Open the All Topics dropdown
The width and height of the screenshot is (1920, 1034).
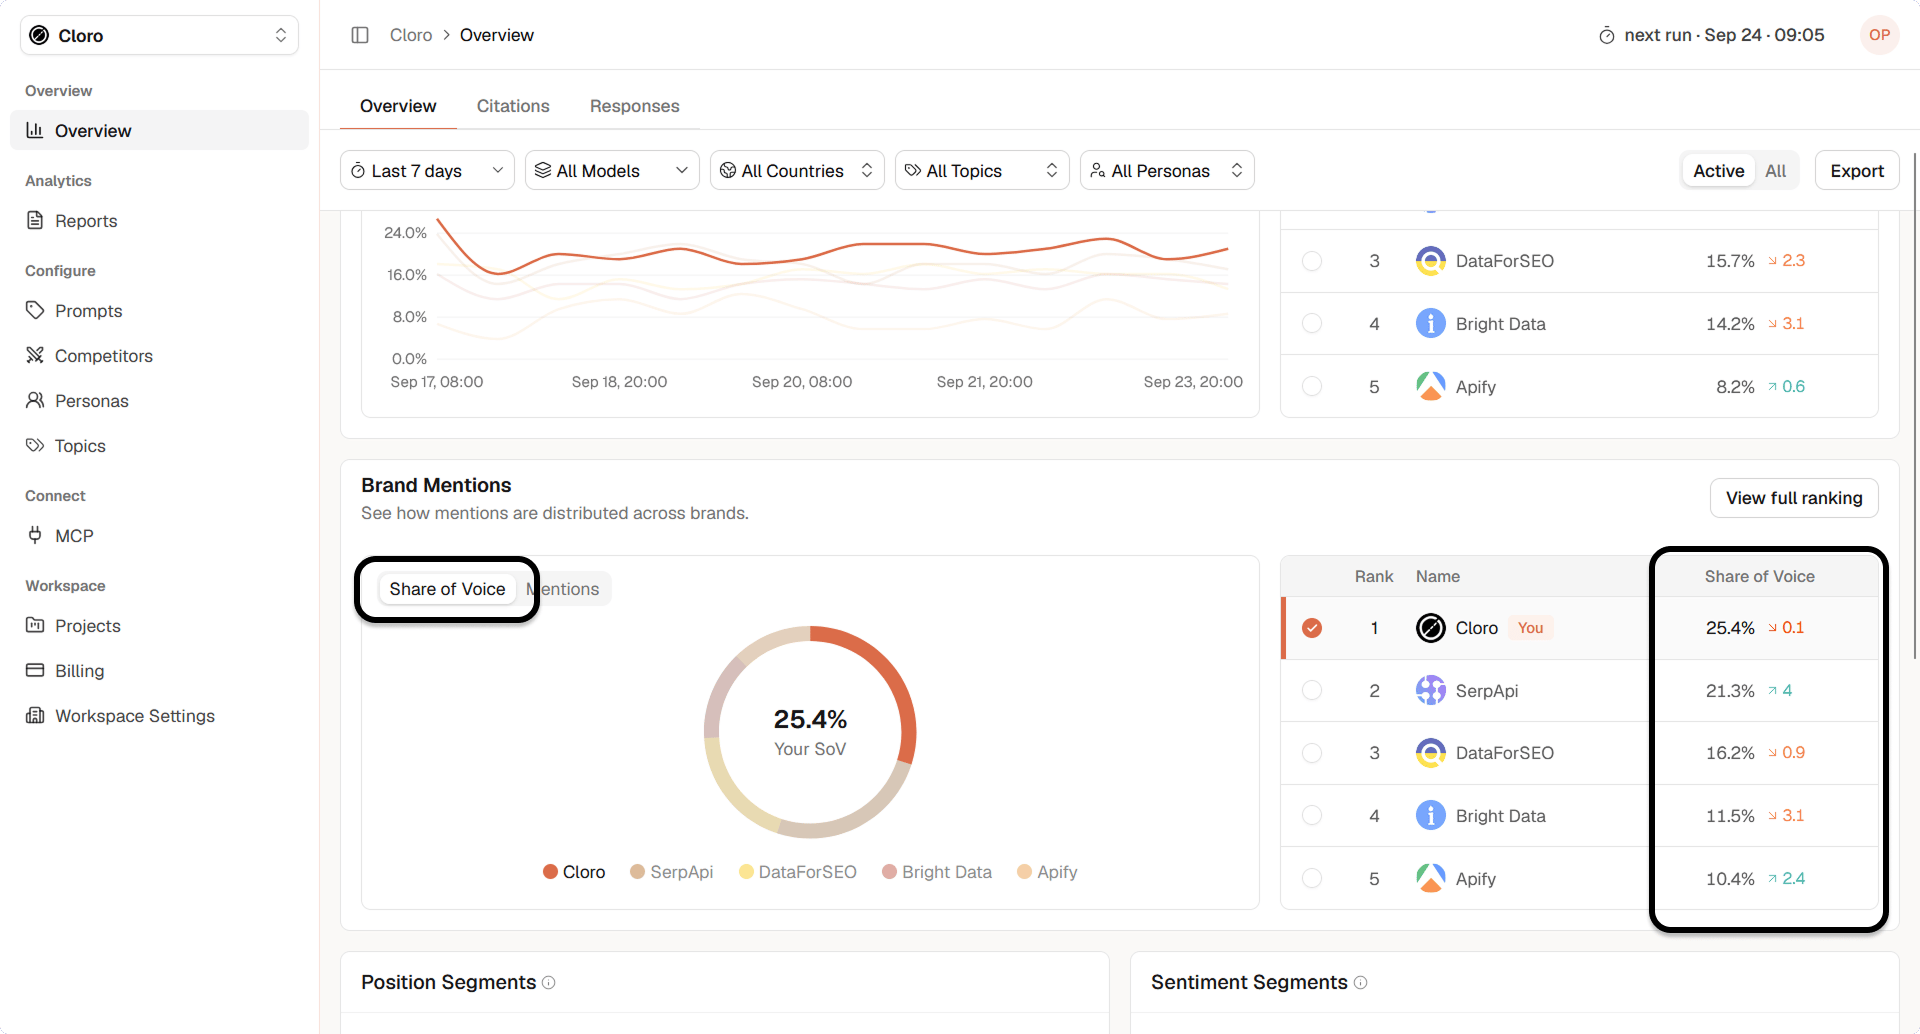pyautogui.click(x=982, y=171)
